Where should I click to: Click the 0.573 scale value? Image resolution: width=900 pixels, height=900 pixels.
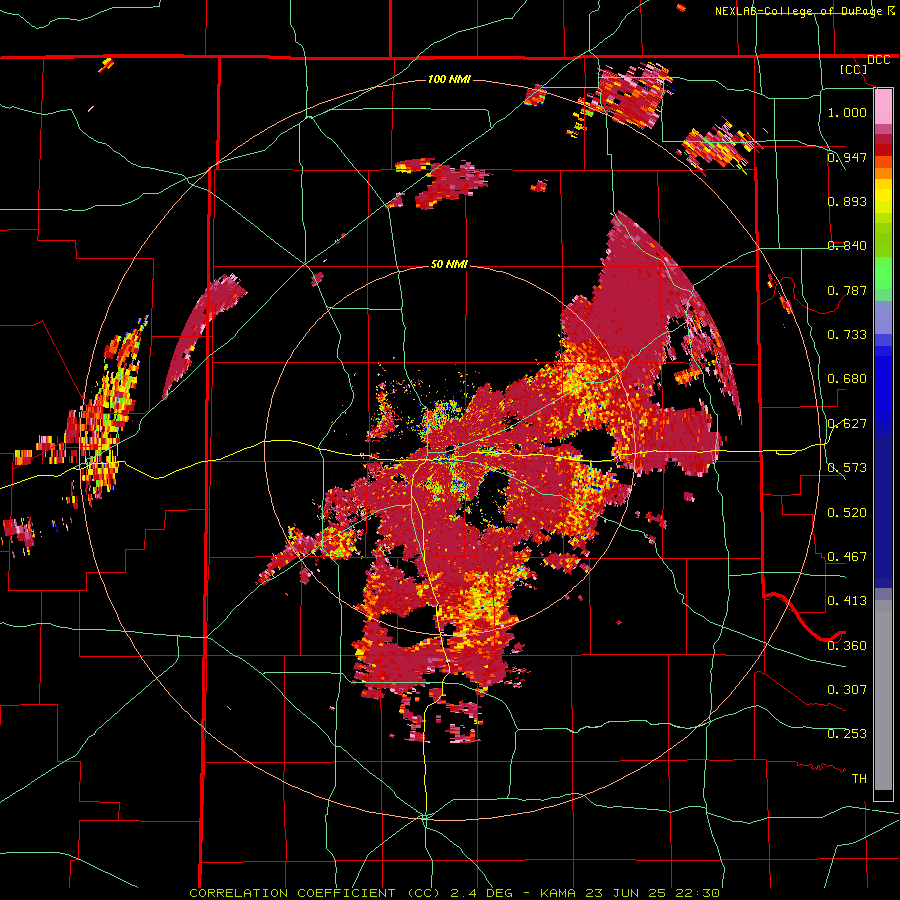click(x=847, y=468)
